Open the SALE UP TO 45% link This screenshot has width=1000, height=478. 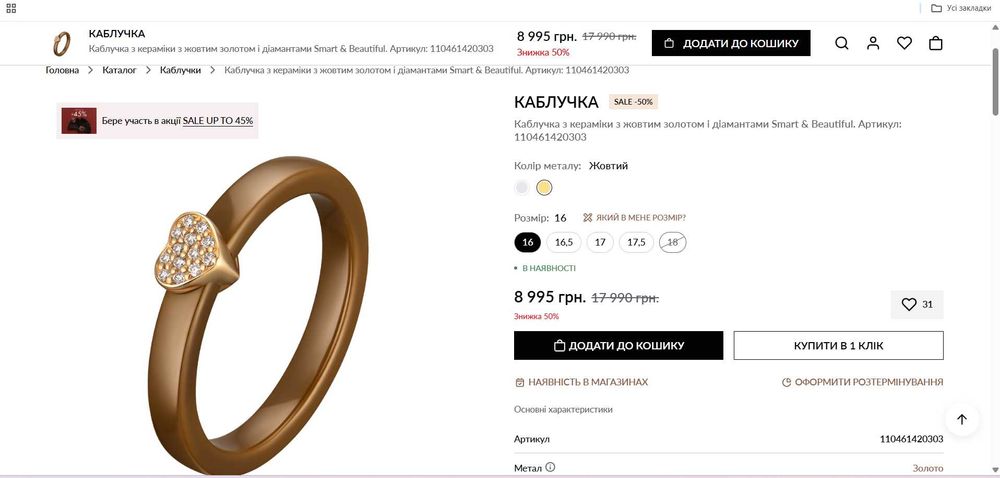218,121
